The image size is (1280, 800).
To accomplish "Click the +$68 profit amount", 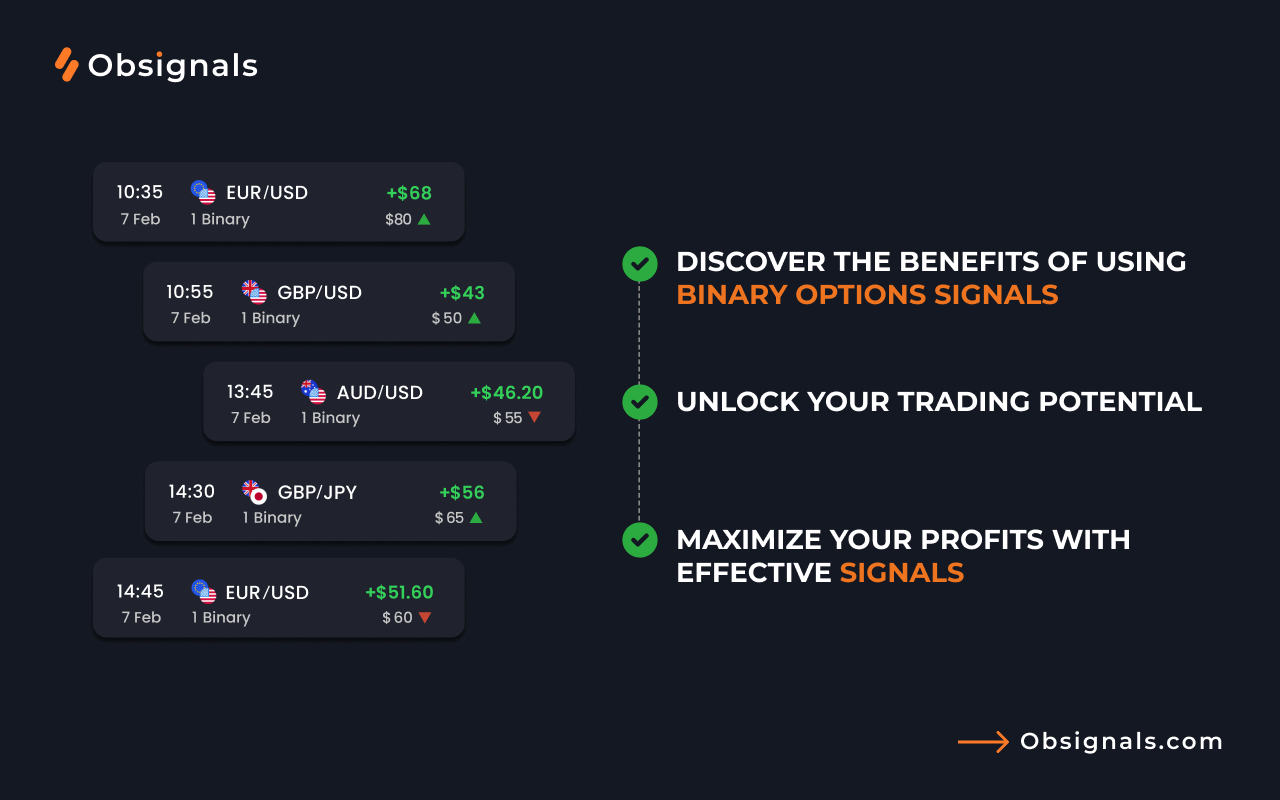I will 409,193.
